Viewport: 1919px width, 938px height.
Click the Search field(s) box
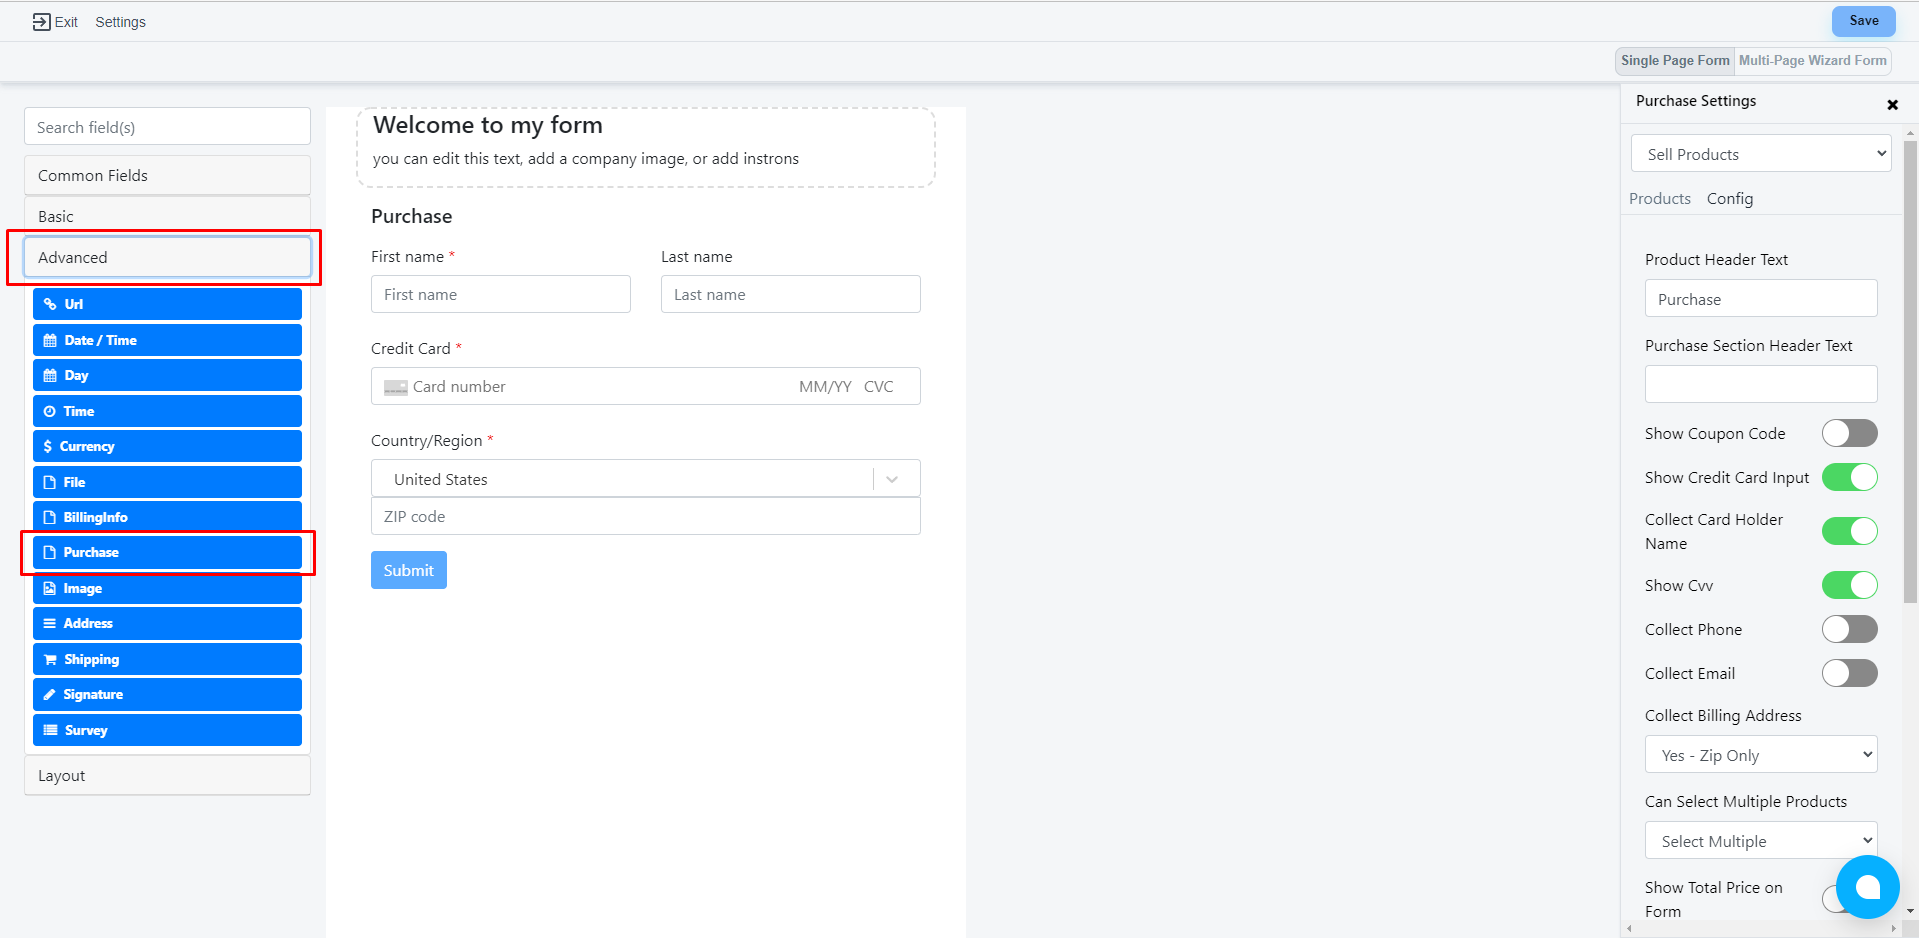pos(167,127)
